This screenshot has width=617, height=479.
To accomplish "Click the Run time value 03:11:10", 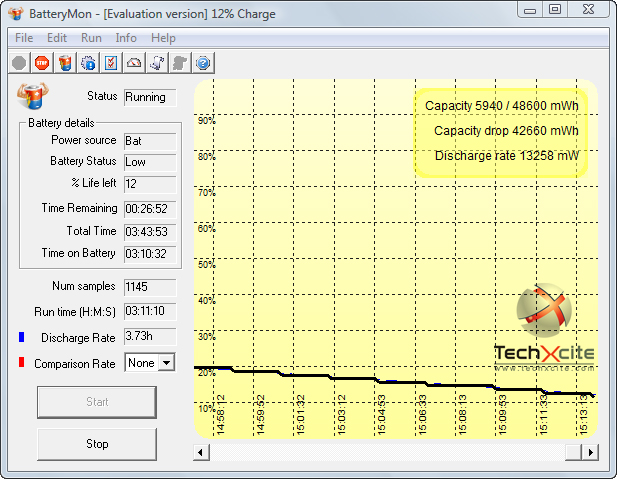I will (150, 311).
